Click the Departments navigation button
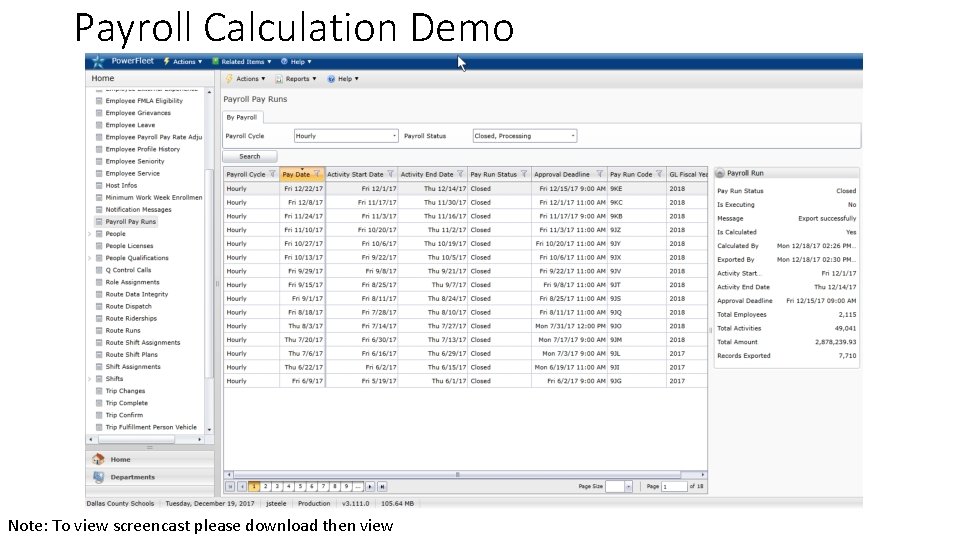This screenshot has width=960, height=540. 150,477
